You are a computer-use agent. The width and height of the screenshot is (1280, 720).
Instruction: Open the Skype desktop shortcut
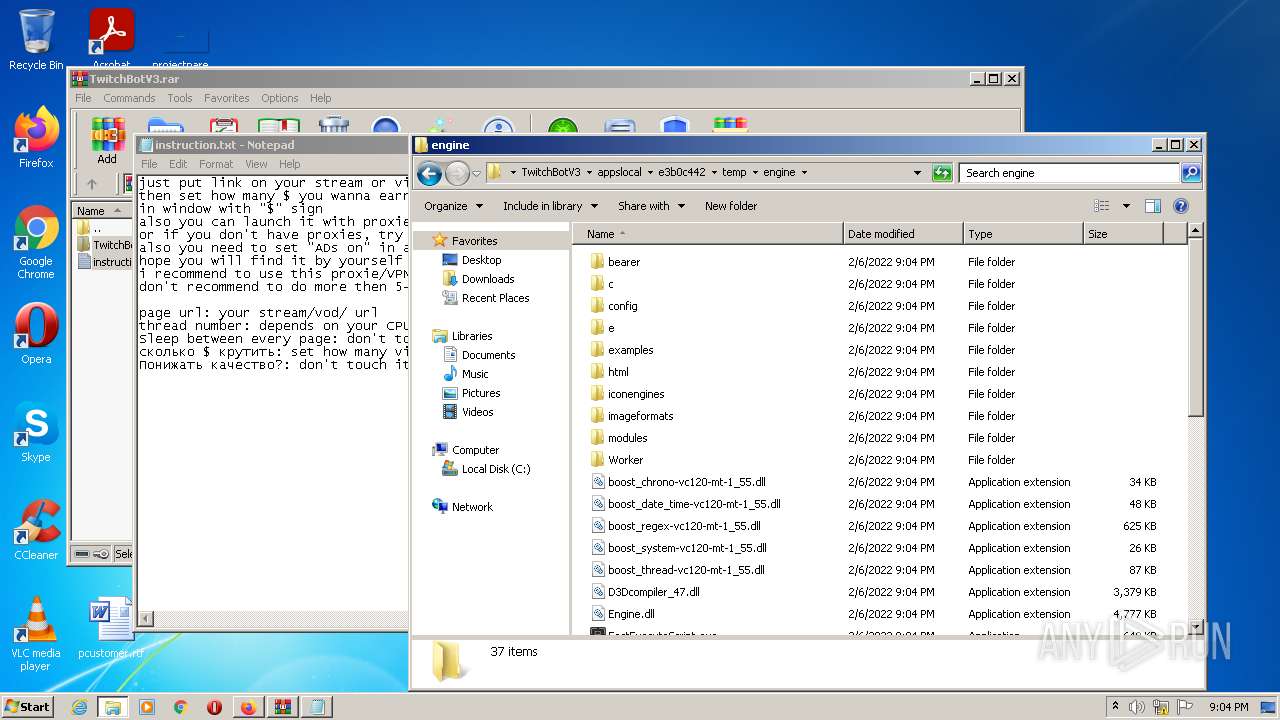tap(36, 432)
